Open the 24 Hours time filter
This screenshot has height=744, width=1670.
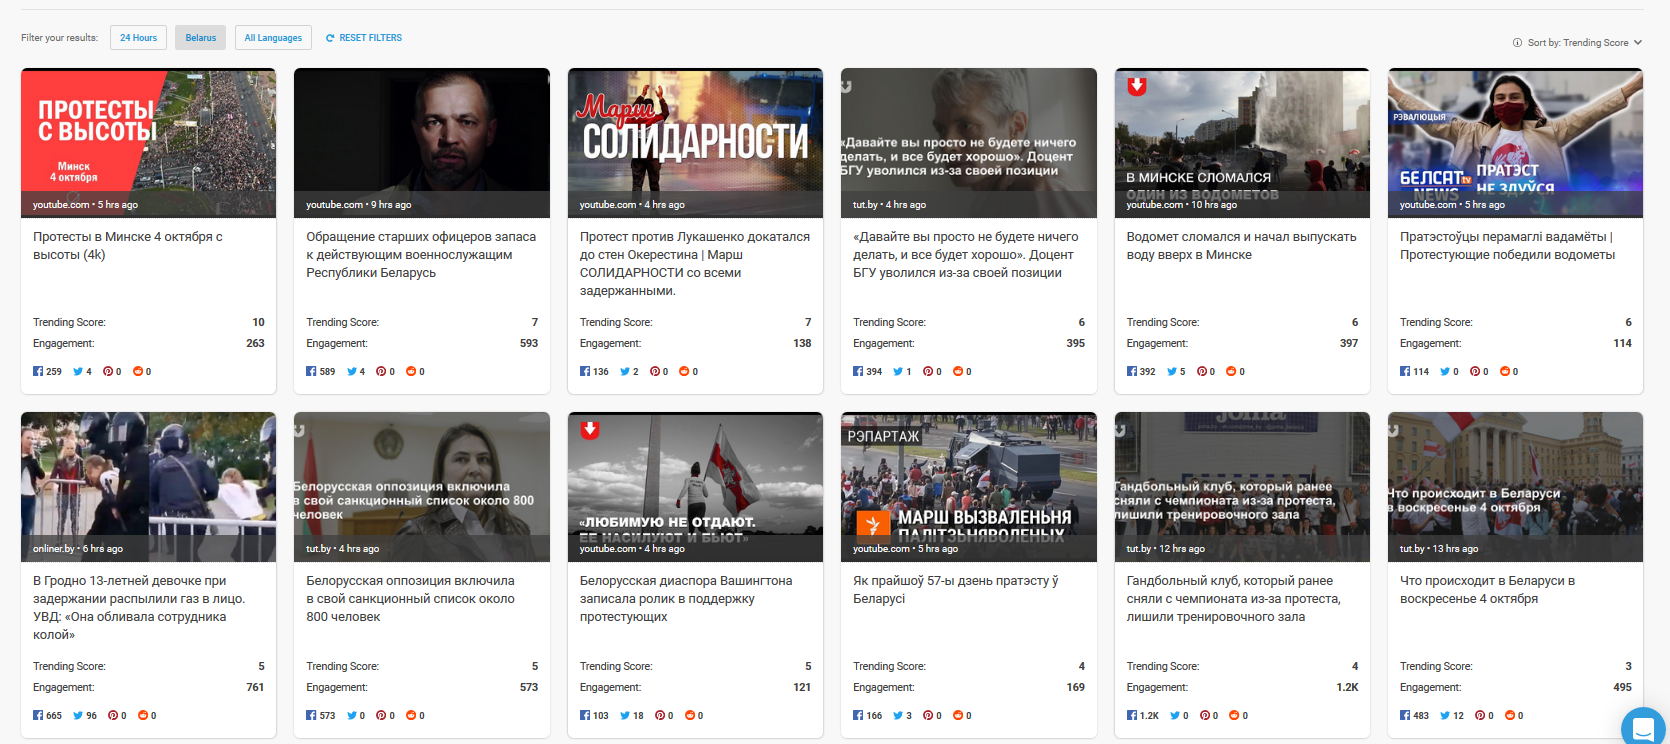138,38
